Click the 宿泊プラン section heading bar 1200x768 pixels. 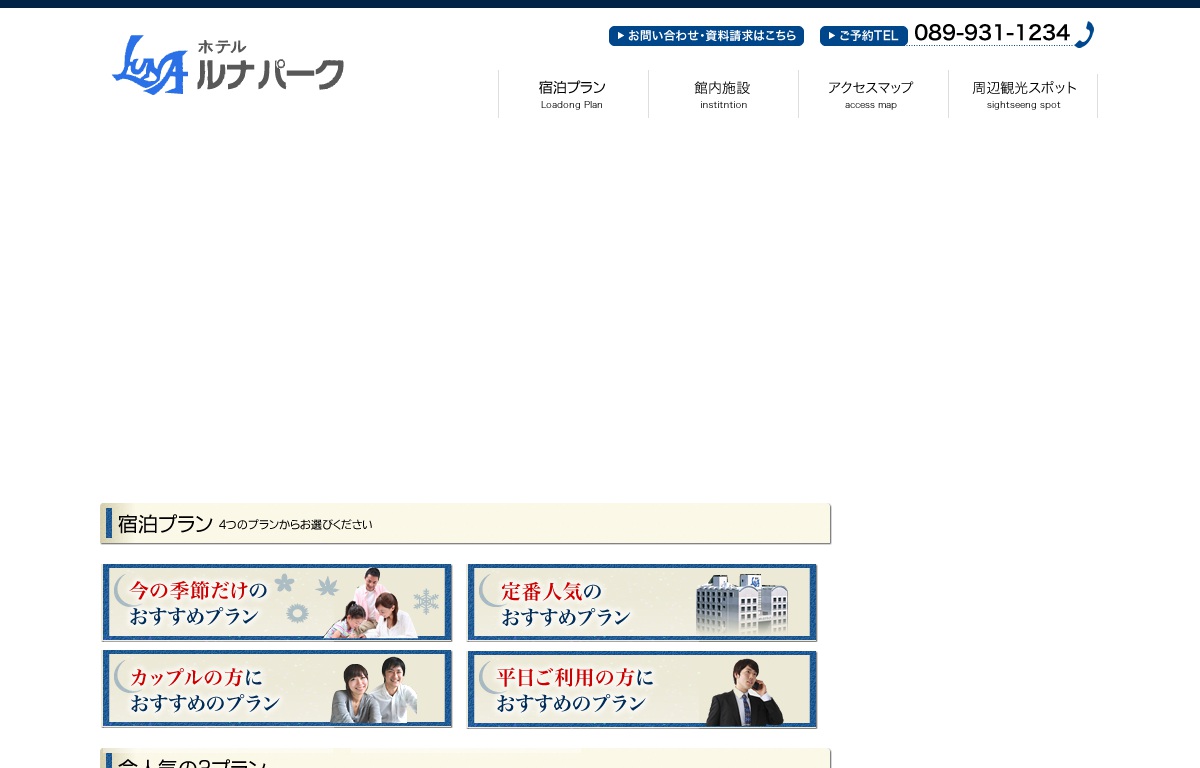tap(466, 524)
